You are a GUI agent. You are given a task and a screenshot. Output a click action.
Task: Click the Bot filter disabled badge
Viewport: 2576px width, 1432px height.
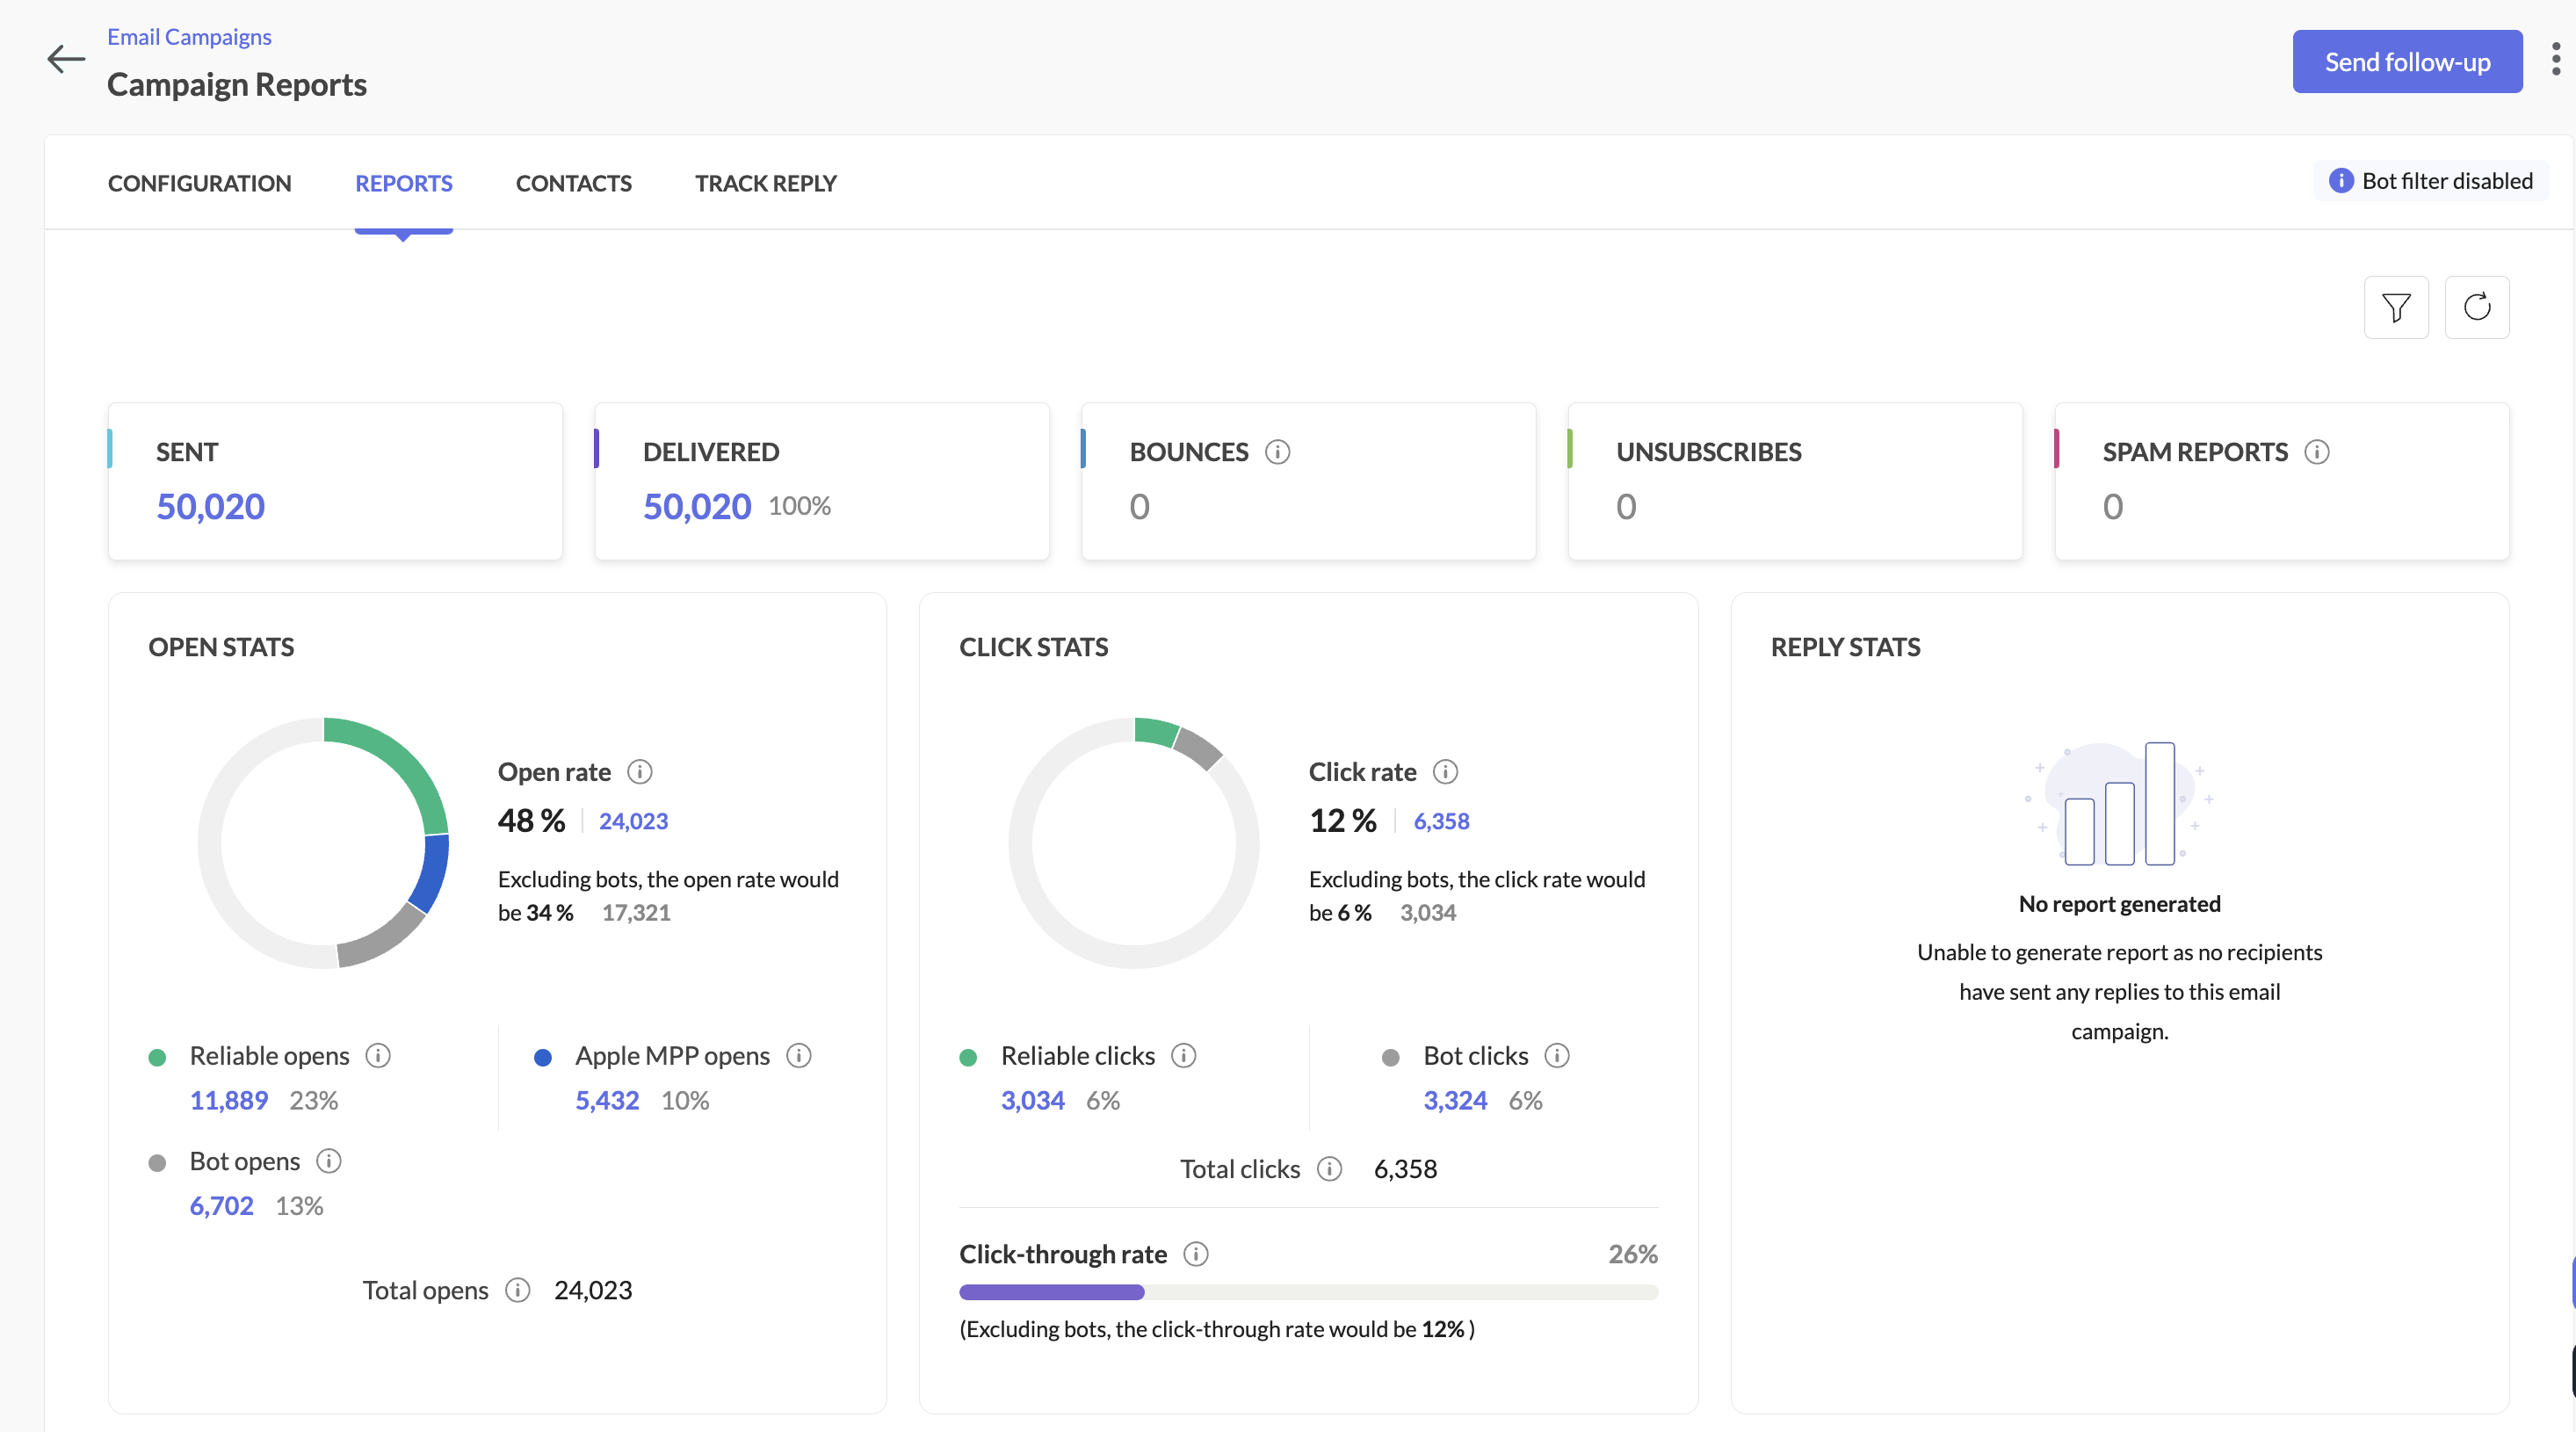(x=2430, y=181)
